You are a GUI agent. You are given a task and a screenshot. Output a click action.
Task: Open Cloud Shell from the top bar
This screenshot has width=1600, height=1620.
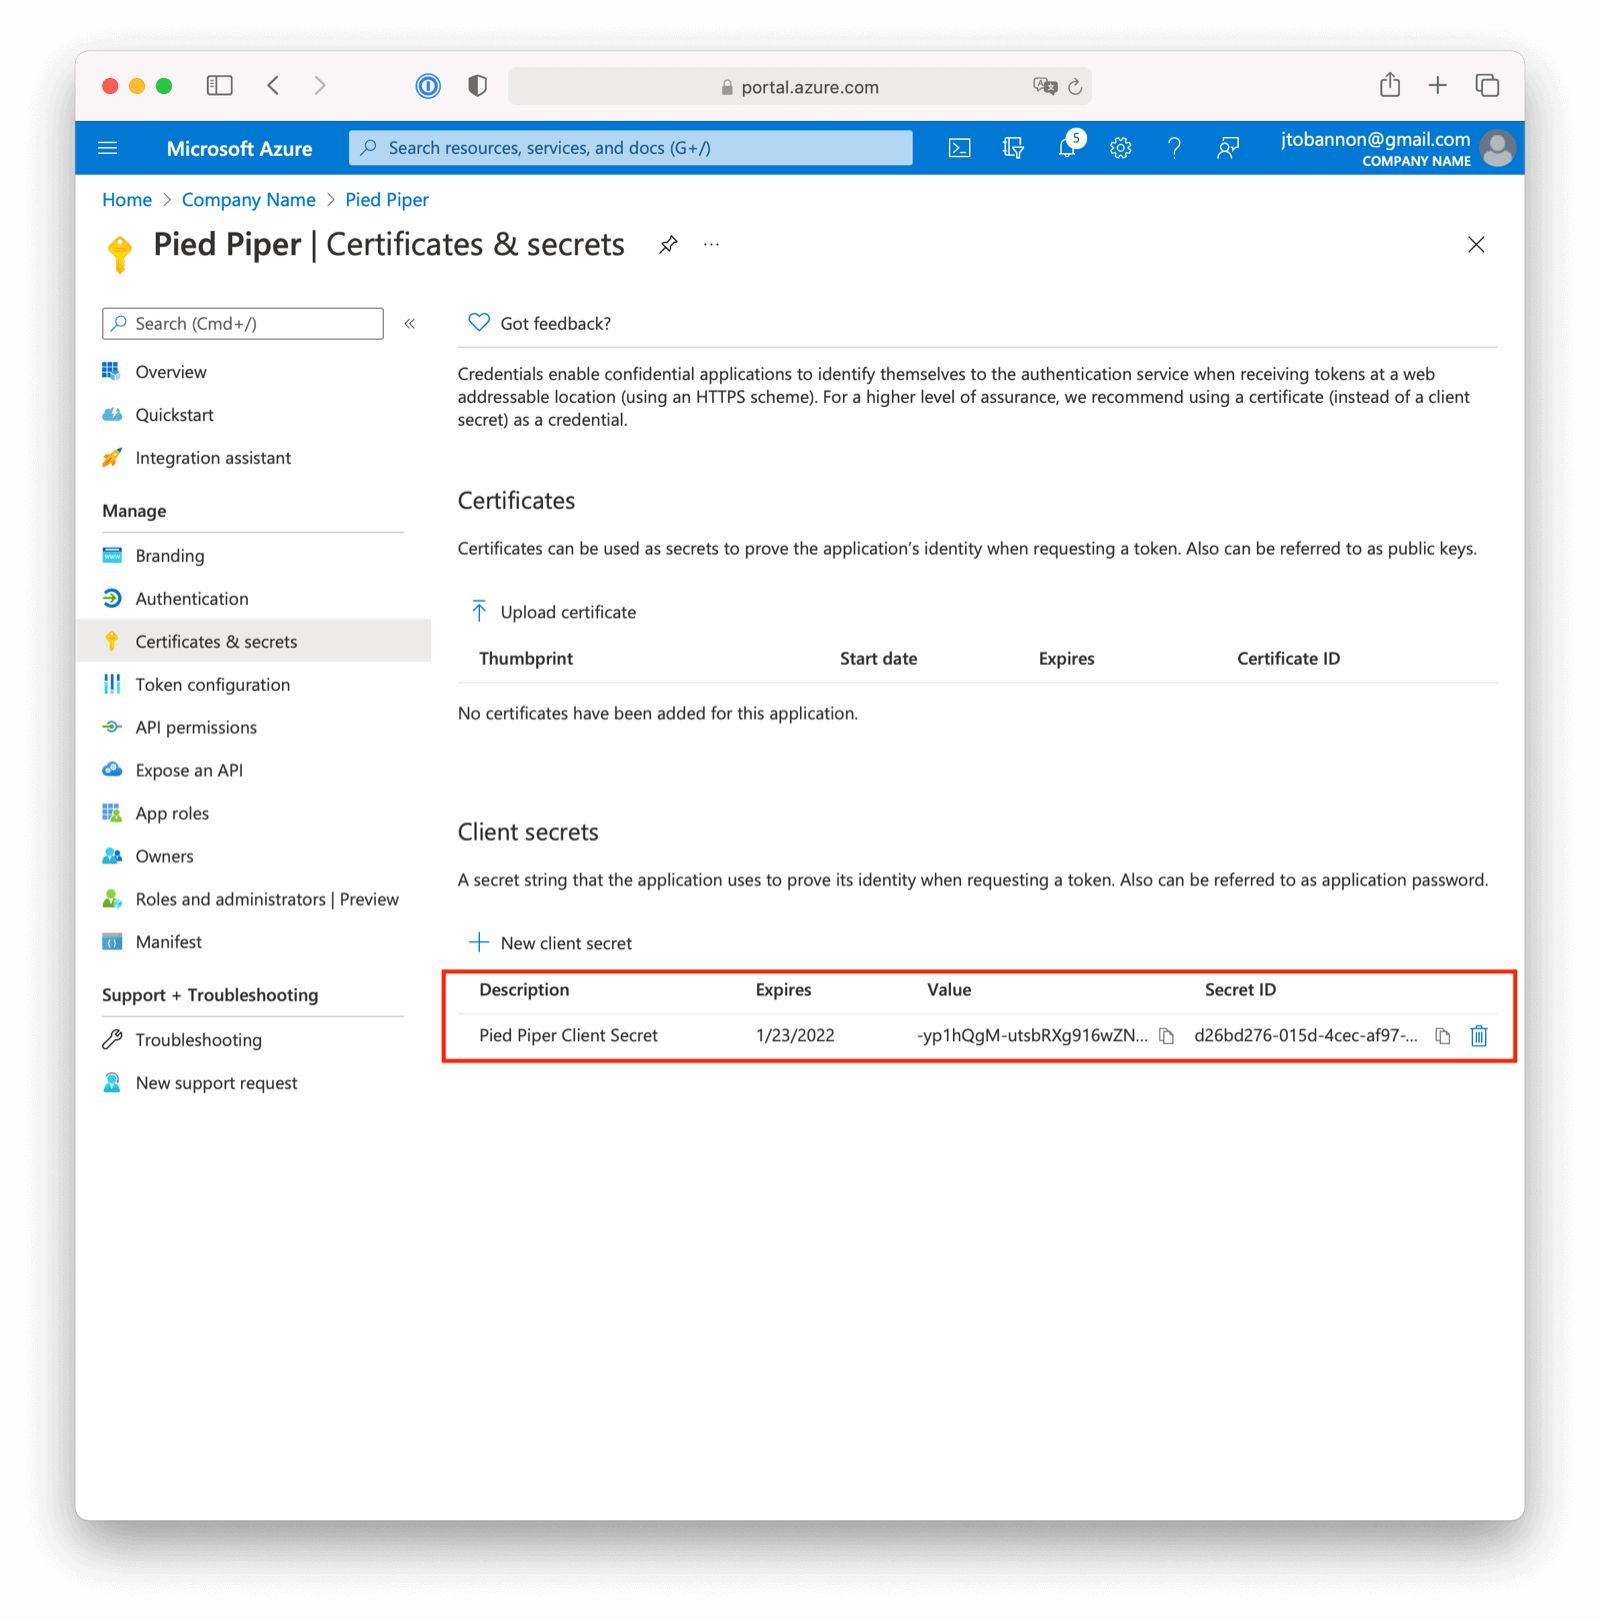tap(959, 148)
